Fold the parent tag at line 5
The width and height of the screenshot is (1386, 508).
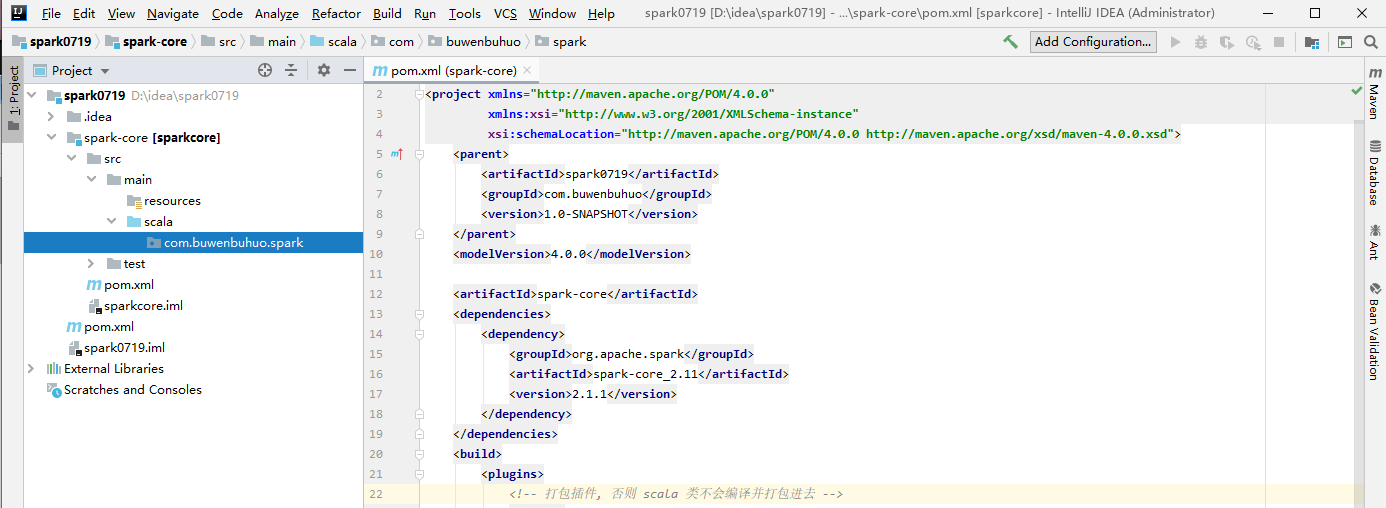point(419,154)
